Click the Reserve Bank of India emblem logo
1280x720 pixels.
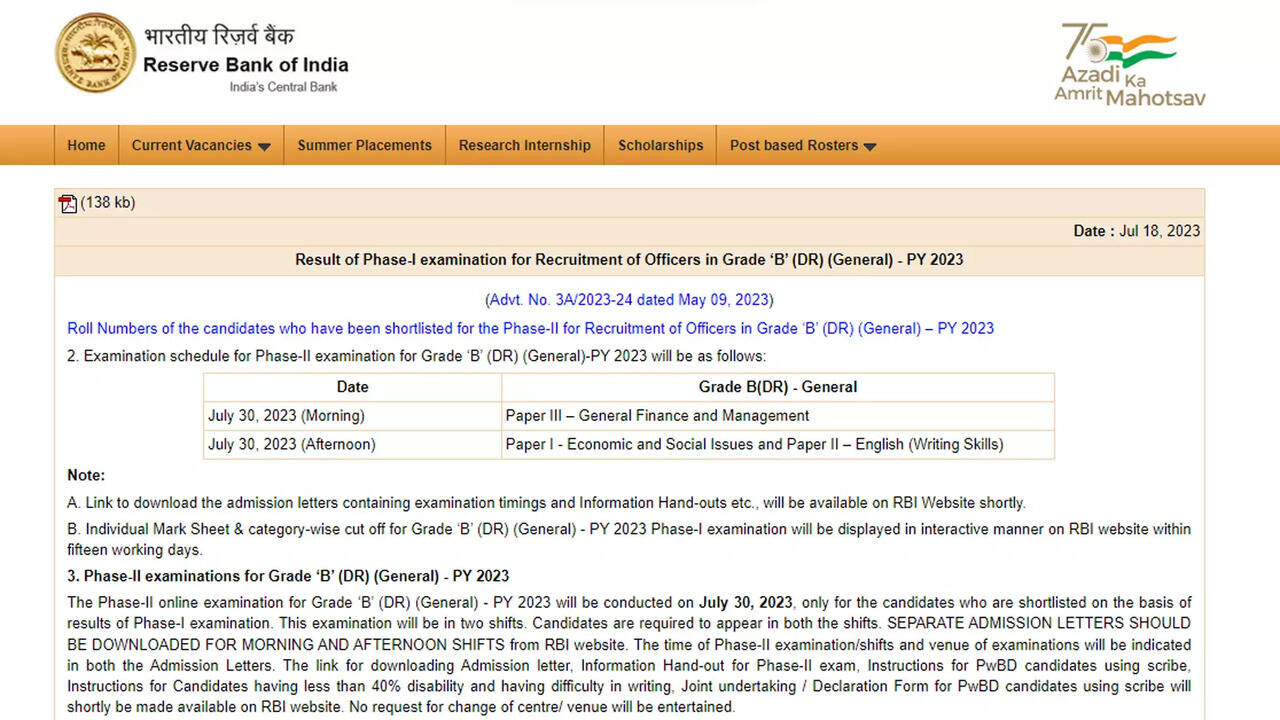click(x=95, y=53)
